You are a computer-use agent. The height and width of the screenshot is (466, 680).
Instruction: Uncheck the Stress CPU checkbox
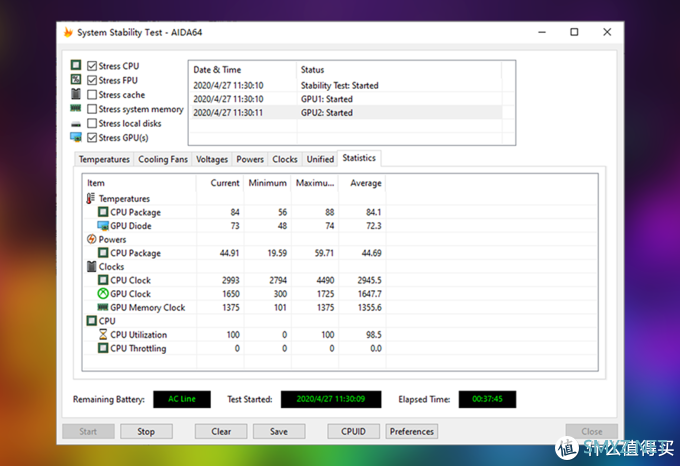(92, 66)
